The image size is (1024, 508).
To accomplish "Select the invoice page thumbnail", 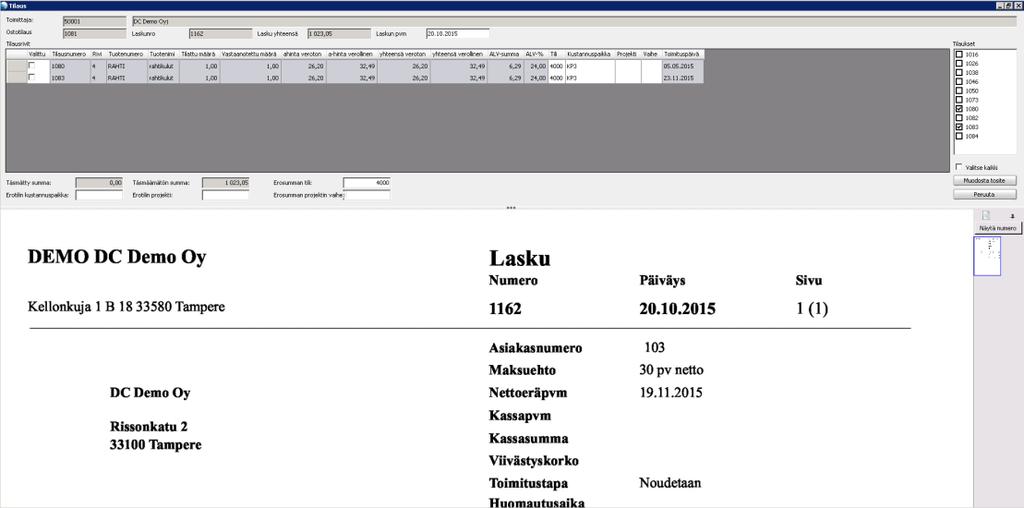I will click(987, 256).
